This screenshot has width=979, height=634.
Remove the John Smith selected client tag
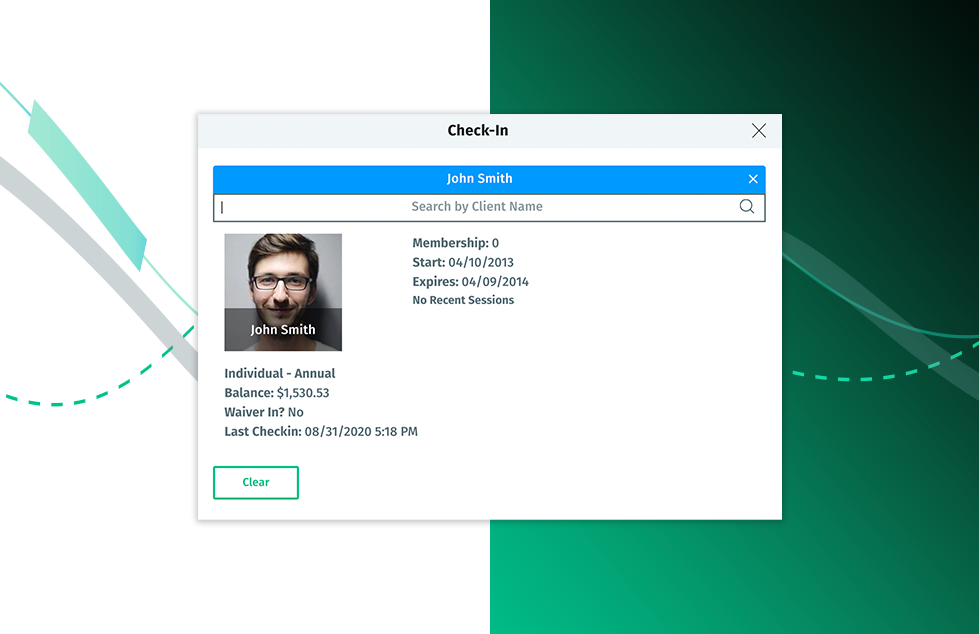753,179
